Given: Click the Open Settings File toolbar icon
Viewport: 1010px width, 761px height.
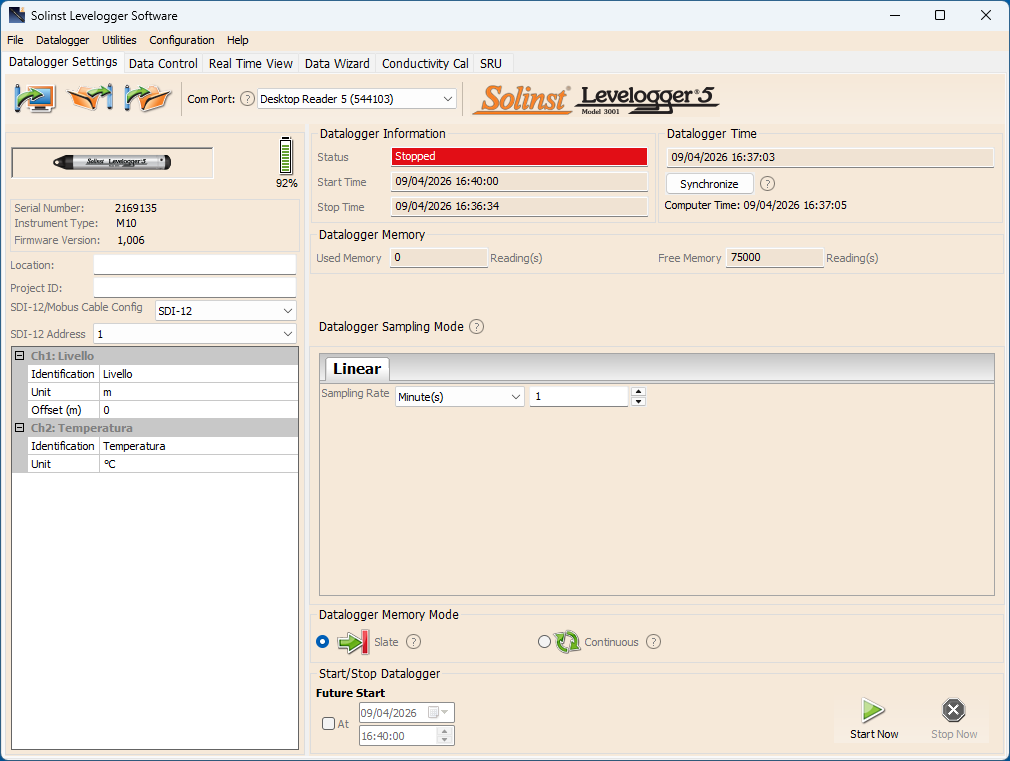Looking at the screenshot, I should pyautogui.click(x=147, y=98).
